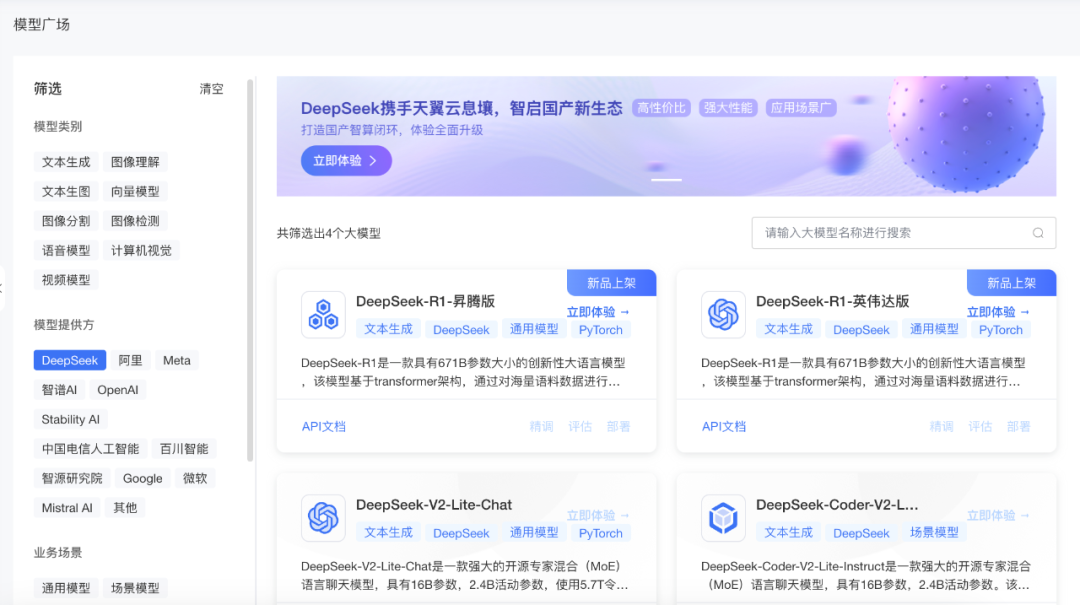The width and height of the screenshot is (1080, 605).
Task: Click PyTorch tag on DeepSeek-V2-Lite-Chat
Action: (x=601, y=533)
